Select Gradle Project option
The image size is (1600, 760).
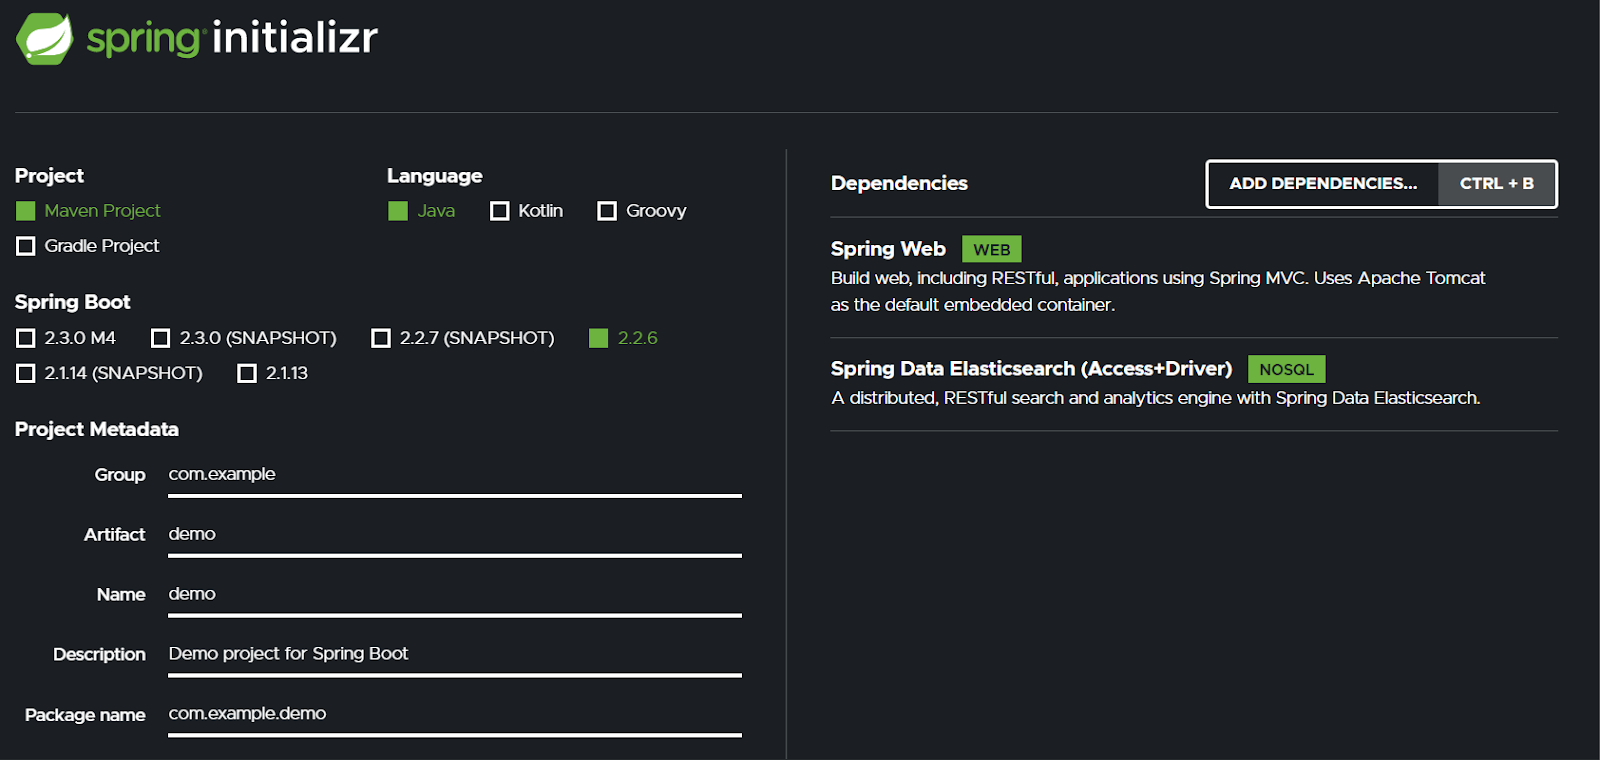(88, 246)
